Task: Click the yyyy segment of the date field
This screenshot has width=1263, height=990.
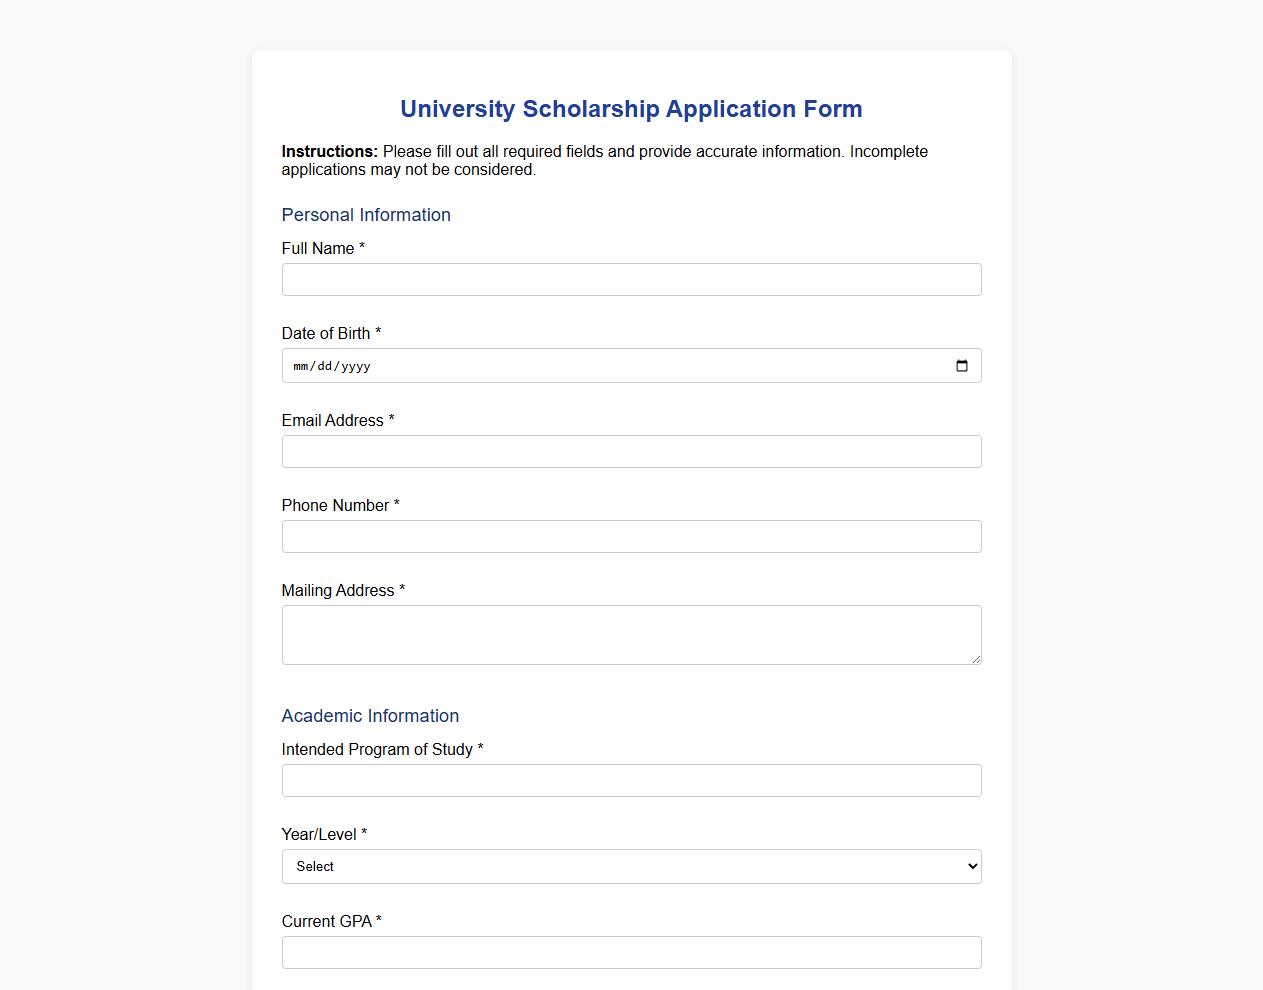Action: tap(355, 366)
